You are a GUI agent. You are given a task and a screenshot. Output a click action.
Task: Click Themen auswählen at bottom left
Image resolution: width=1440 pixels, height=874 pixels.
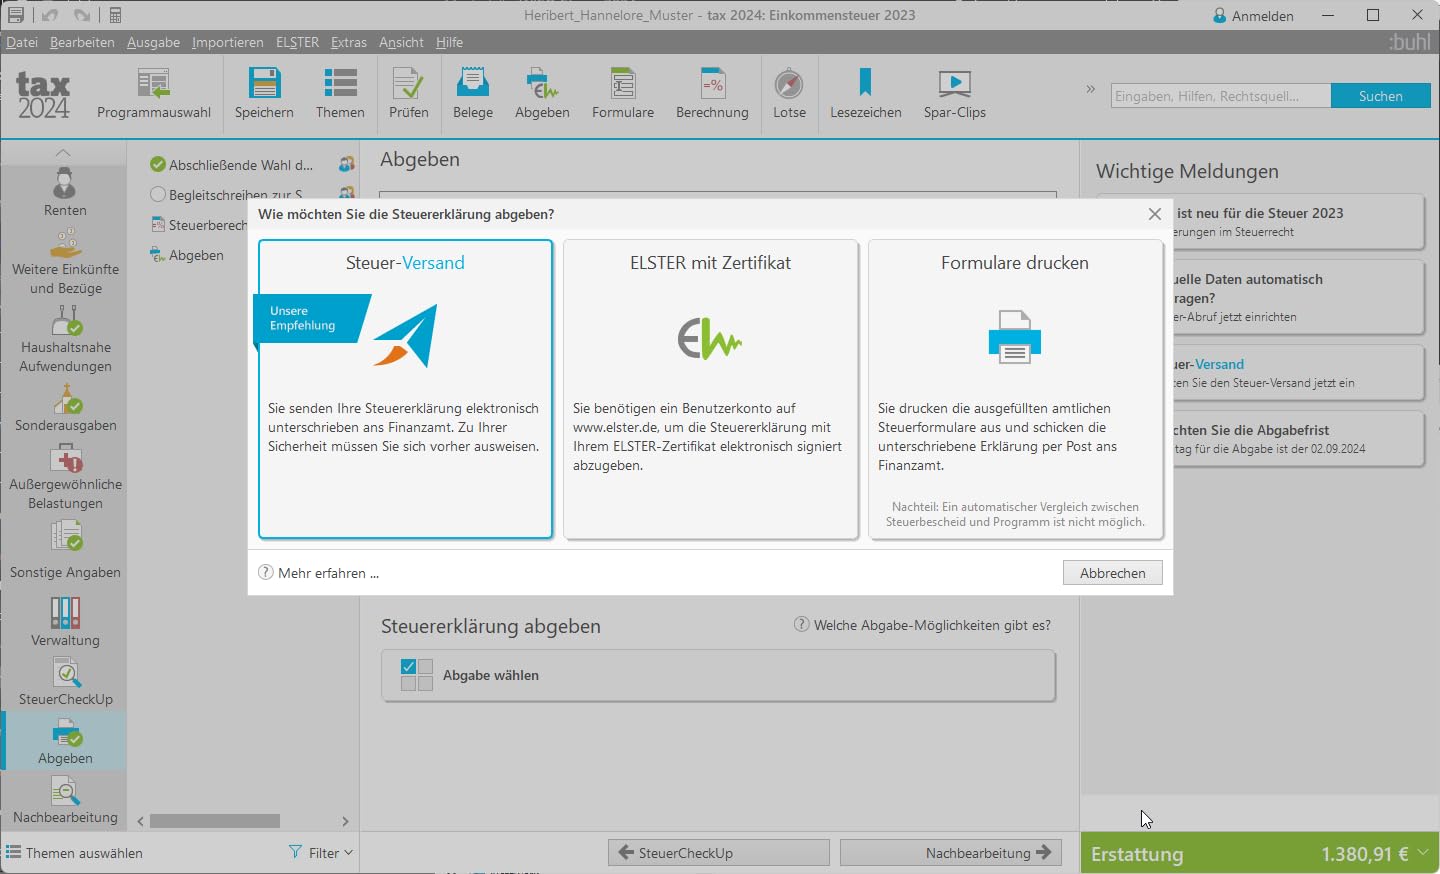tap(75, 853)
